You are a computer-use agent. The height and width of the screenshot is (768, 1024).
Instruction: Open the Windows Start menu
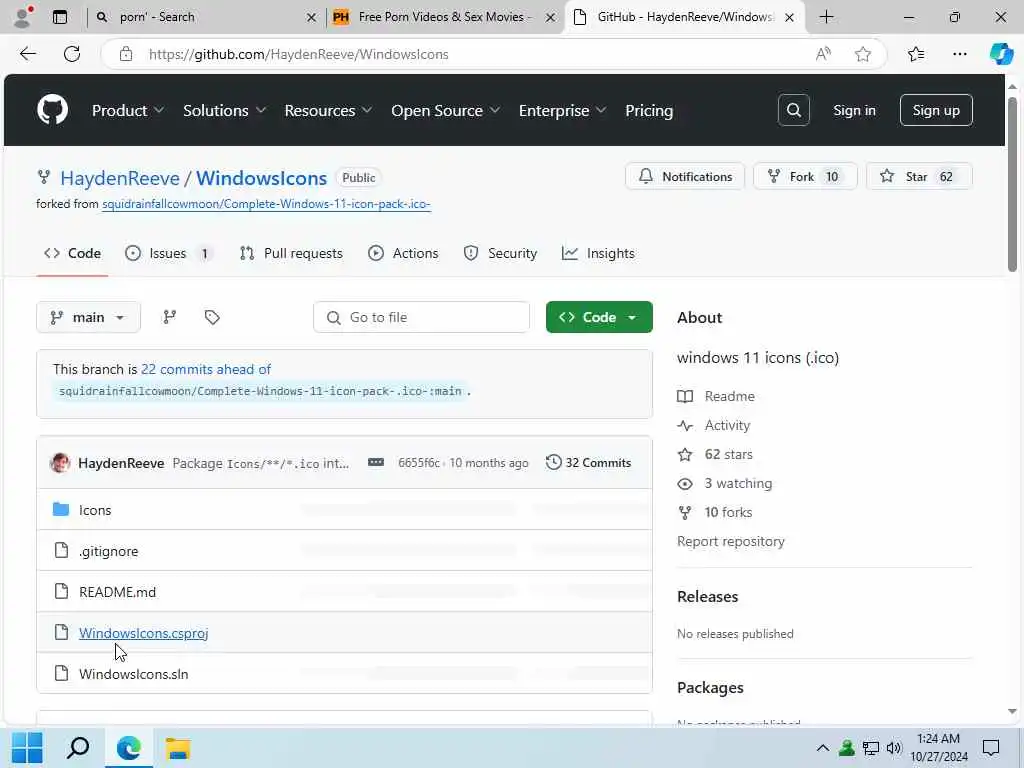tap(27, 748)
